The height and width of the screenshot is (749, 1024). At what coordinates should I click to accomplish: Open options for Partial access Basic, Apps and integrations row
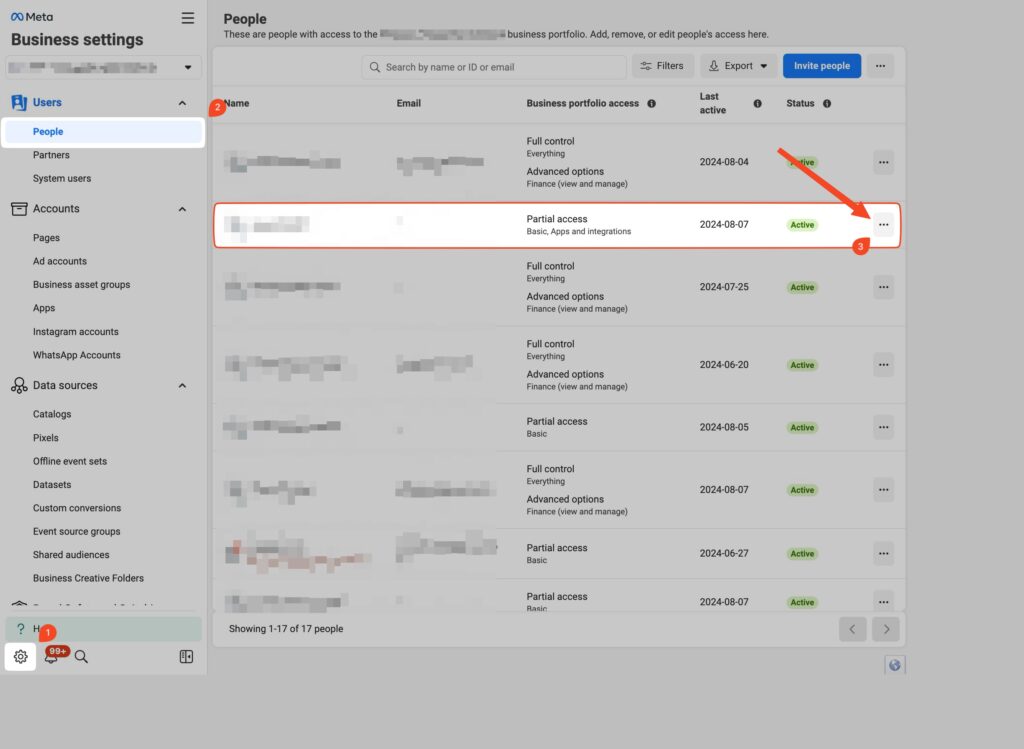click(x=884, y=225)
